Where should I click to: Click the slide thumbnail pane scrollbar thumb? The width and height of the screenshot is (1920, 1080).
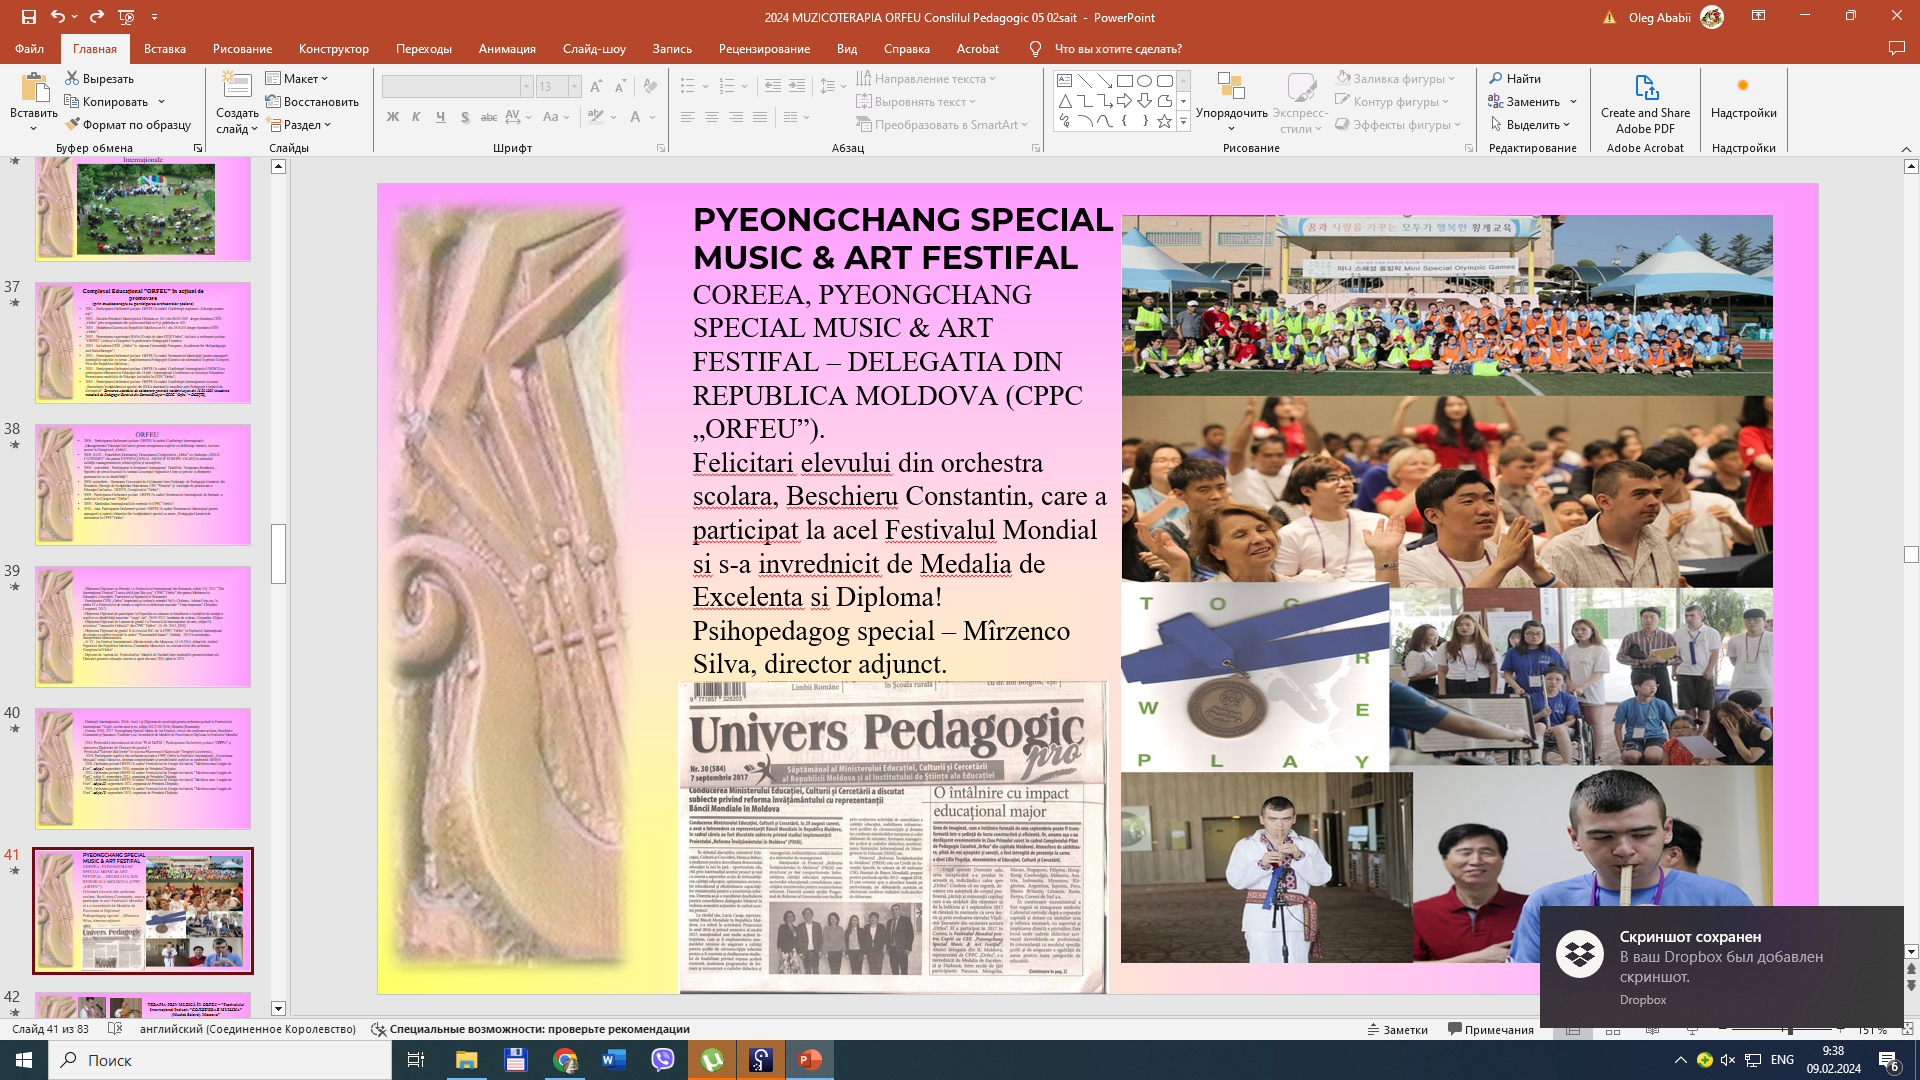(x=278, y=553)
